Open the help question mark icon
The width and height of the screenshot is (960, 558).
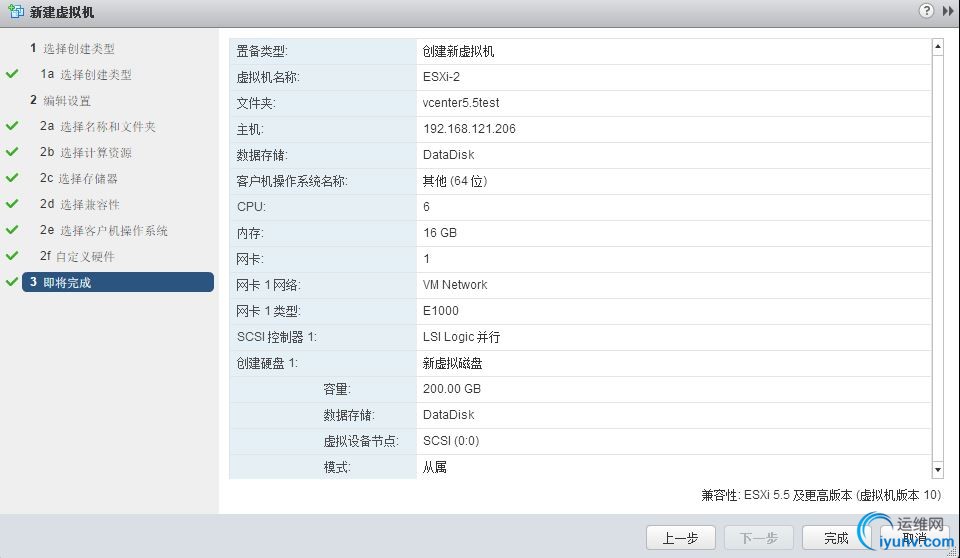click(926, 10)
